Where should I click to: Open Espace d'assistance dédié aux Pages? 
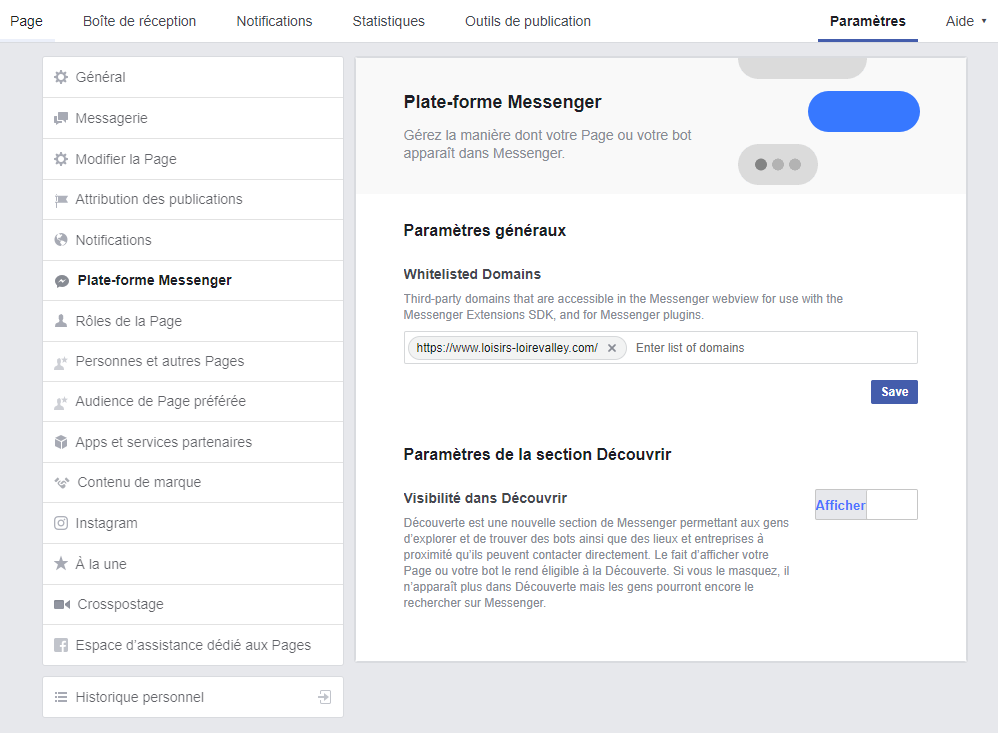click(x=193, y=645)
